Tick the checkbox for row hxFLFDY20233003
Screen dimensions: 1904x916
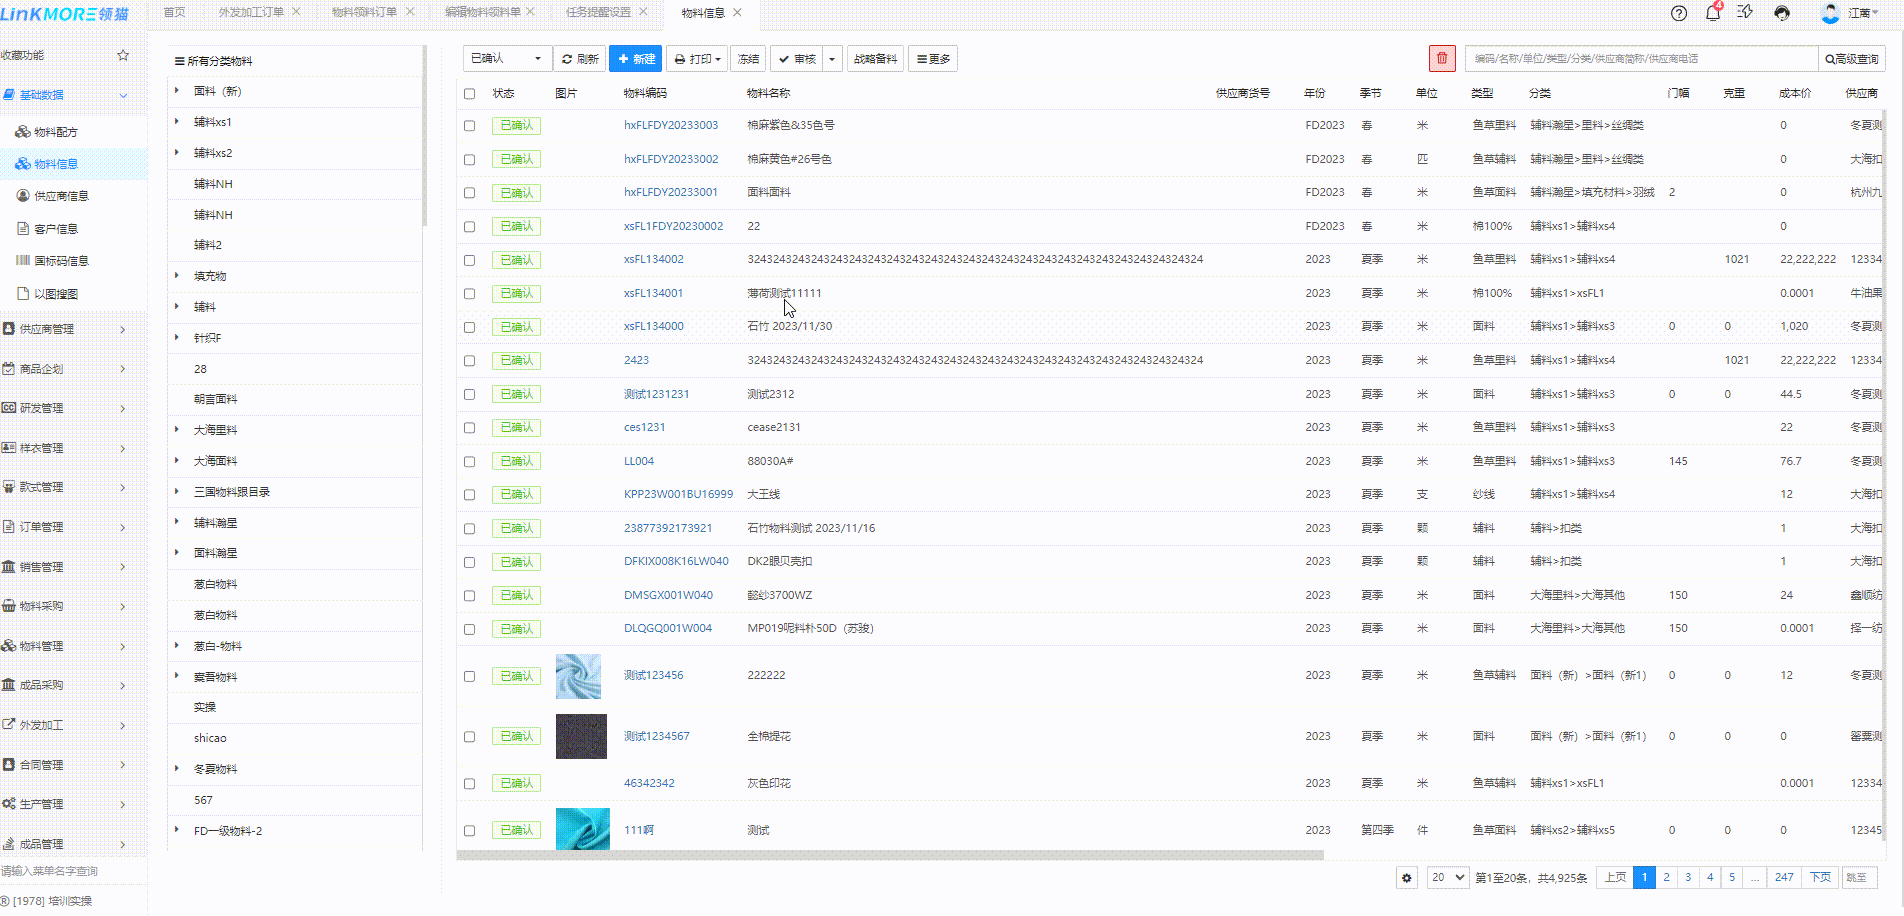pyautogui.click(x=470, y=126)
